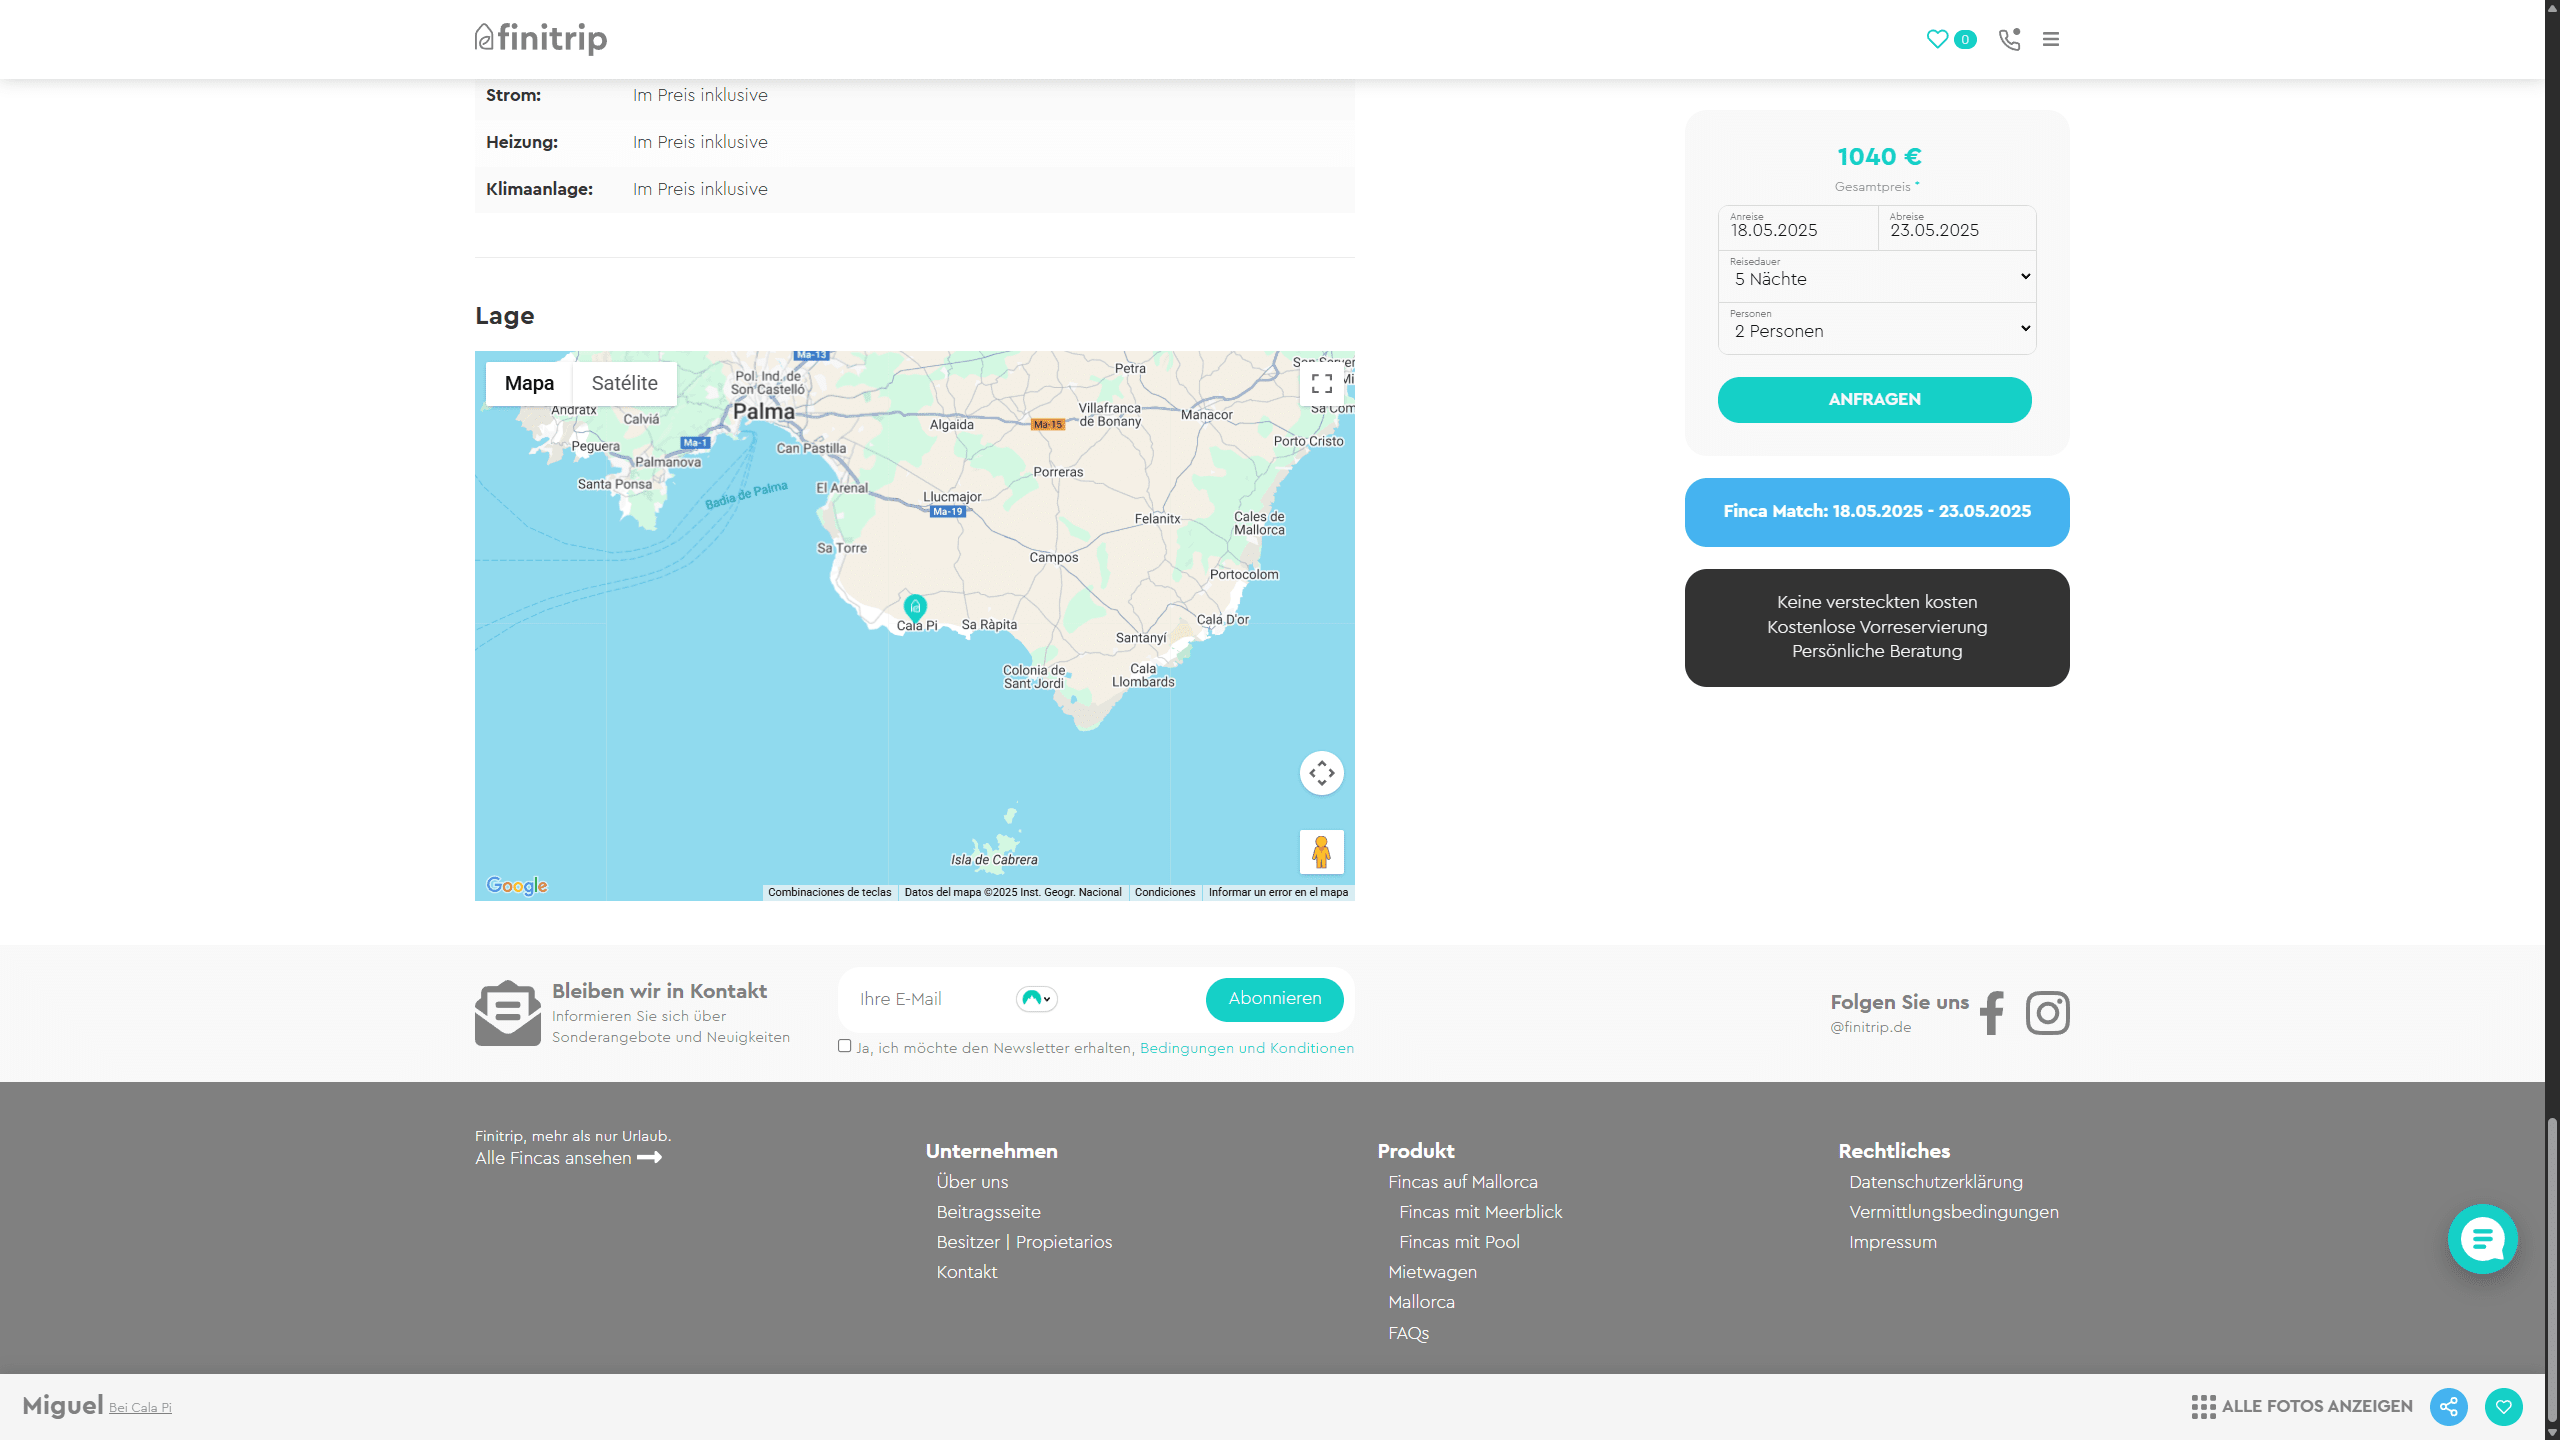Open Finitrip Facebook page icon
The image size is (2560, 1440).
click(x=1992, y=1013)
